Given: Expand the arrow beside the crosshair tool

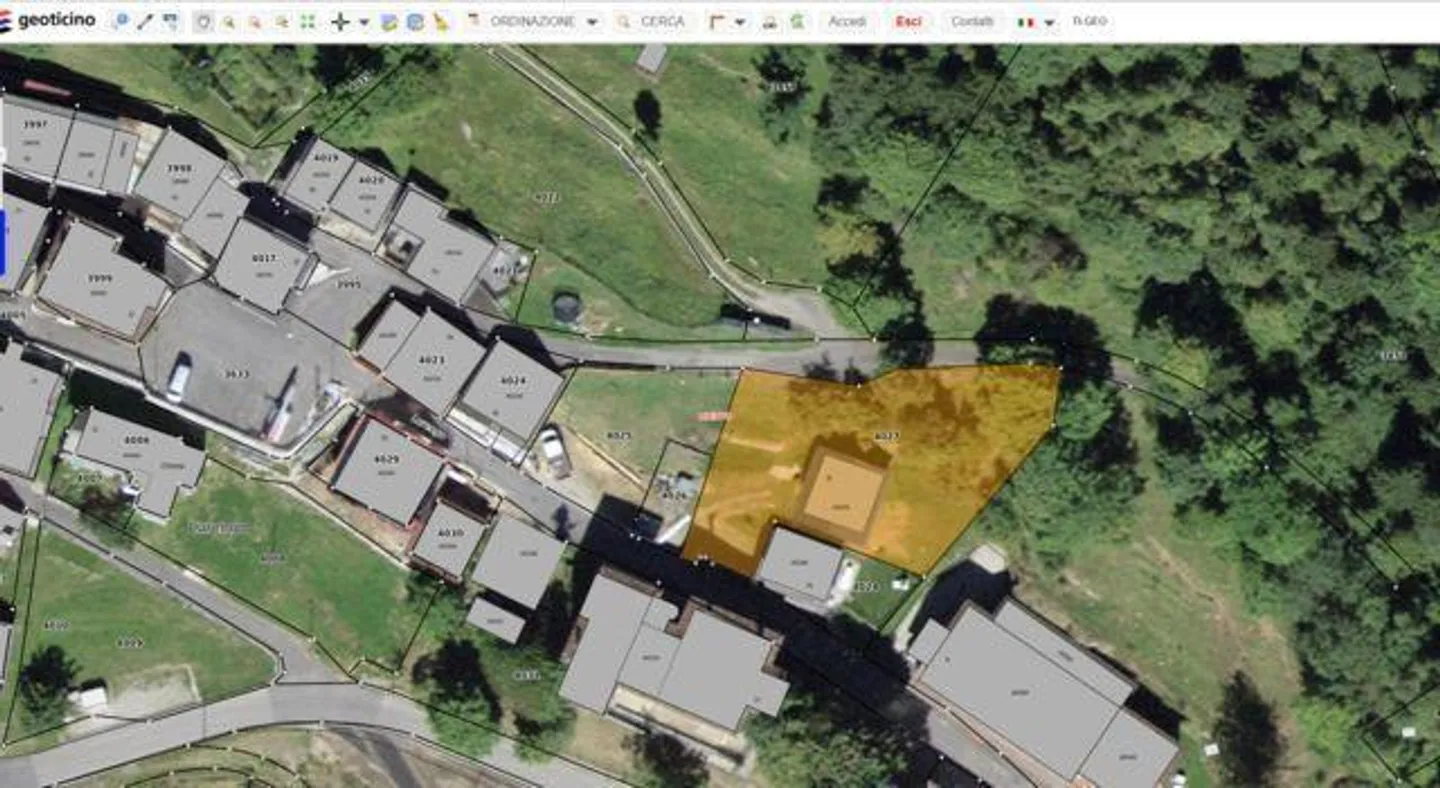Looking at the screenshot, I should click(363, 22).
